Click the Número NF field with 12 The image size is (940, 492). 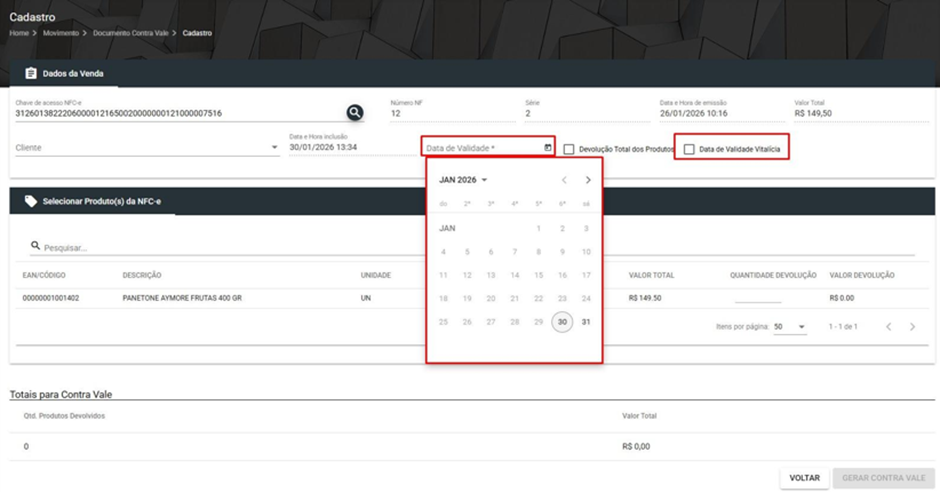click(x=453, y=113)
